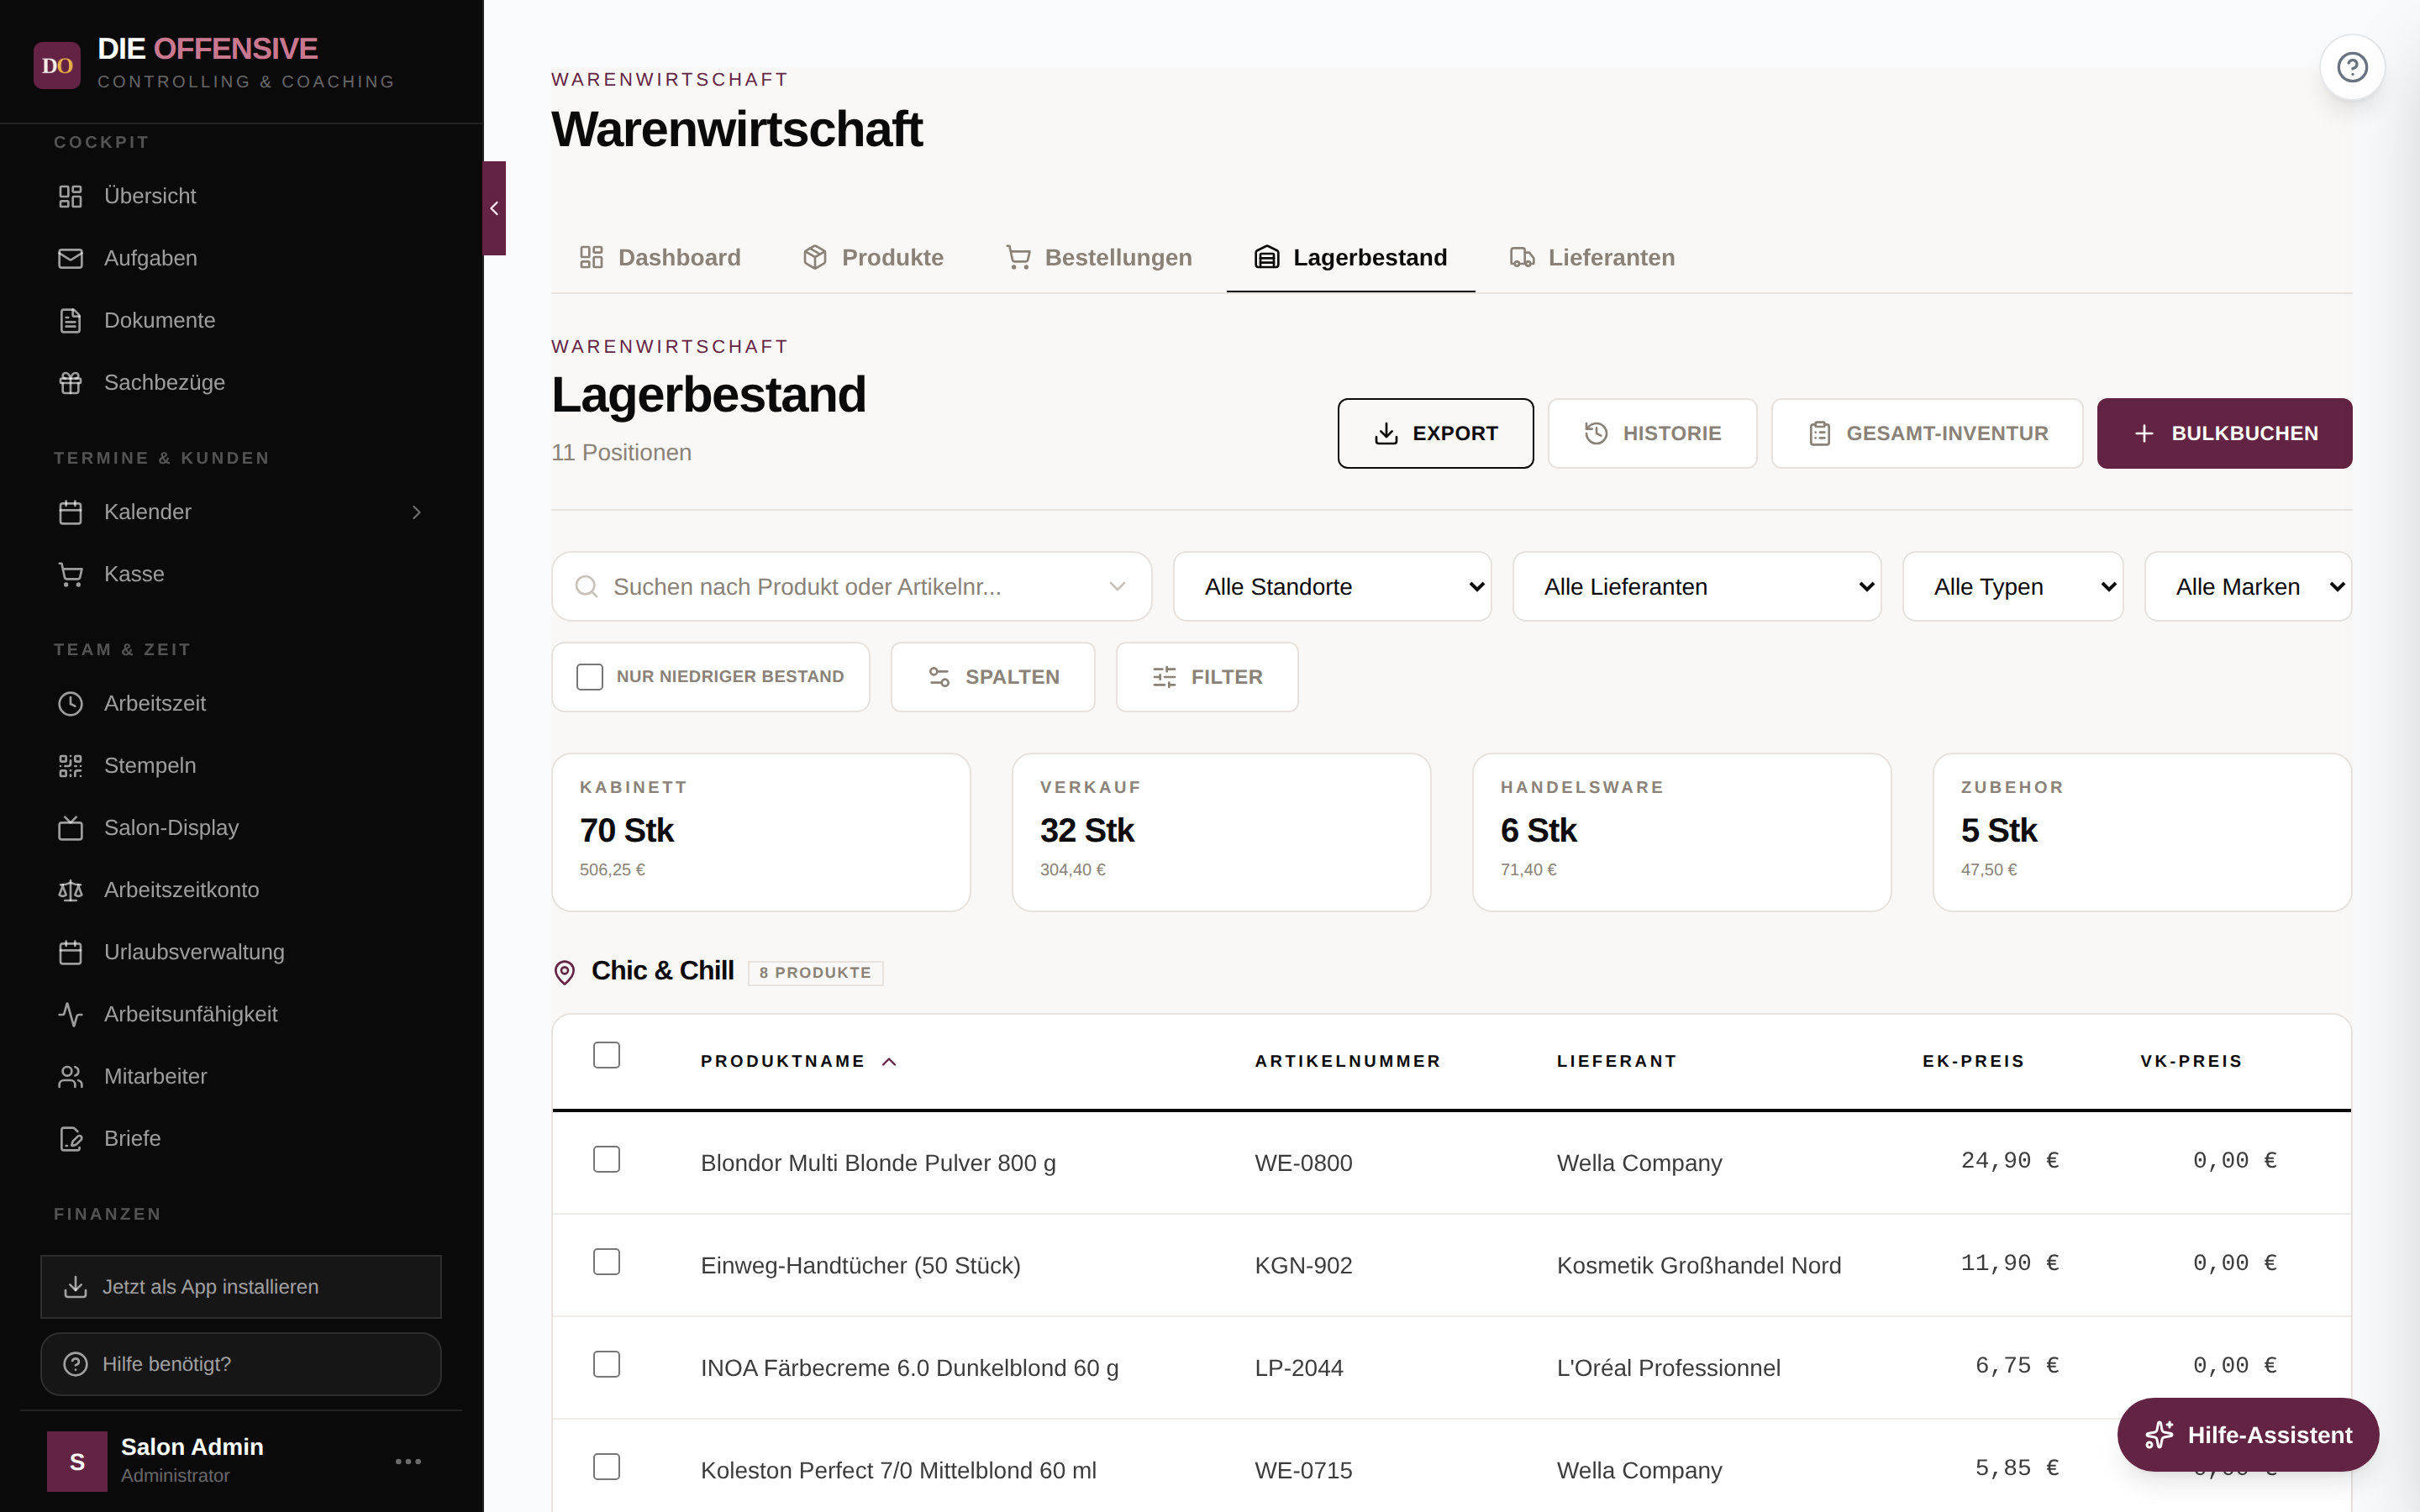Open the Alle Marken dropdown

click(2247, 586)
